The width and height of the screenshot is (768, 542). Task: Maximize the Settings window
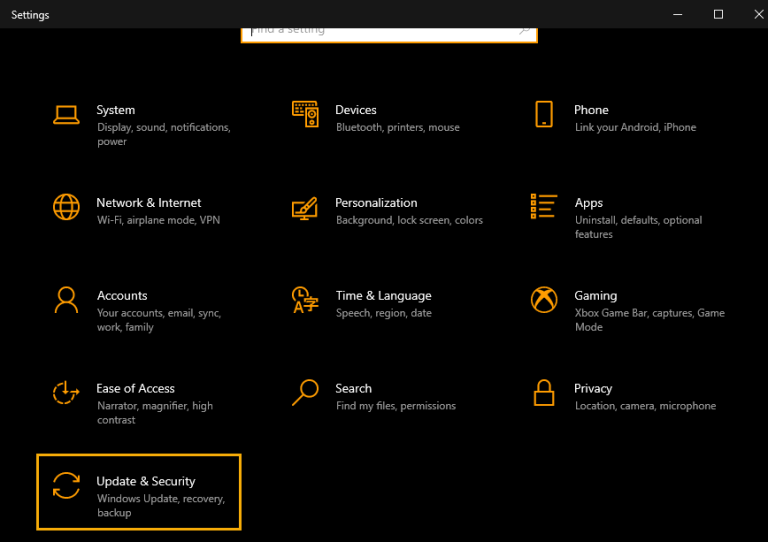tap(718, 14)
